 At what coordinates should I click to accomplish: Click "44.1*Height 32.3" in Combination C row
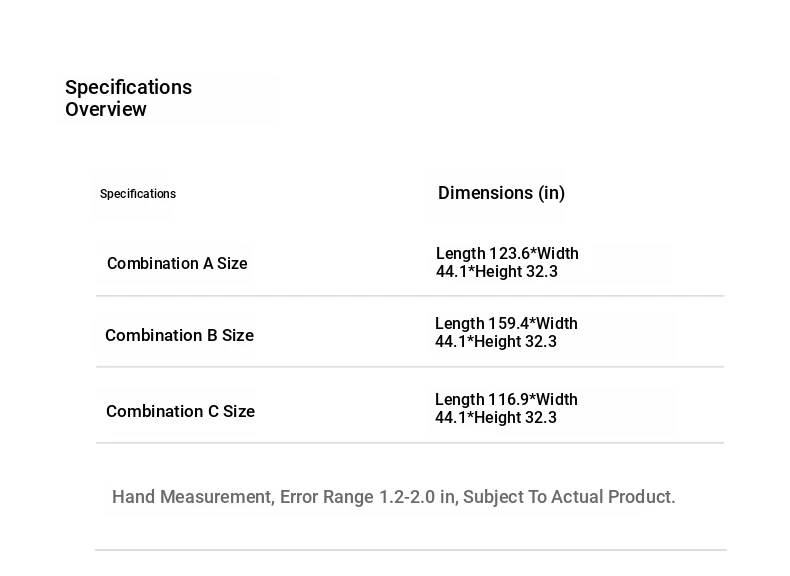pos(496,418)
